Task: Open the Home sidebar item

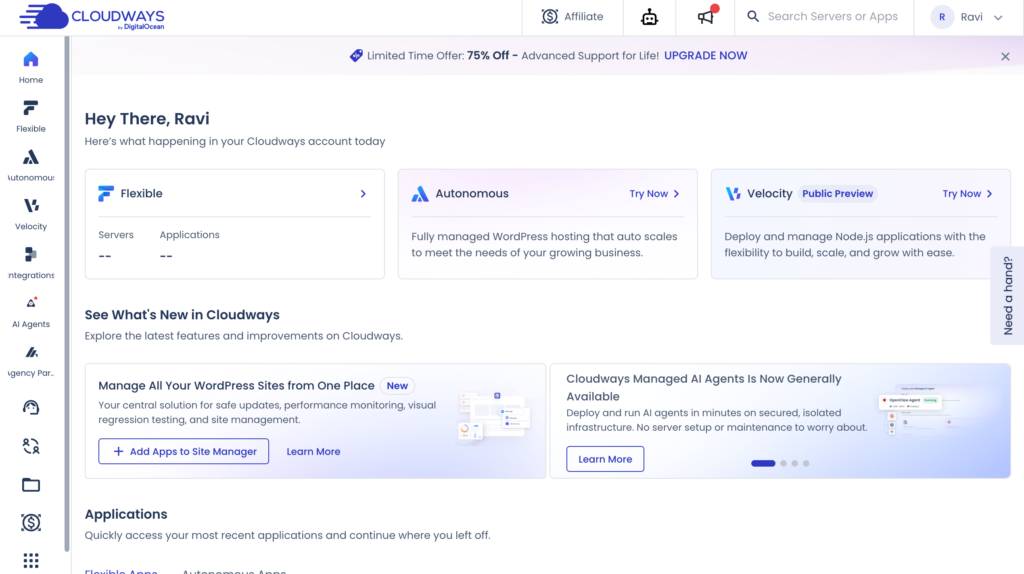Action: coord(31,67)
